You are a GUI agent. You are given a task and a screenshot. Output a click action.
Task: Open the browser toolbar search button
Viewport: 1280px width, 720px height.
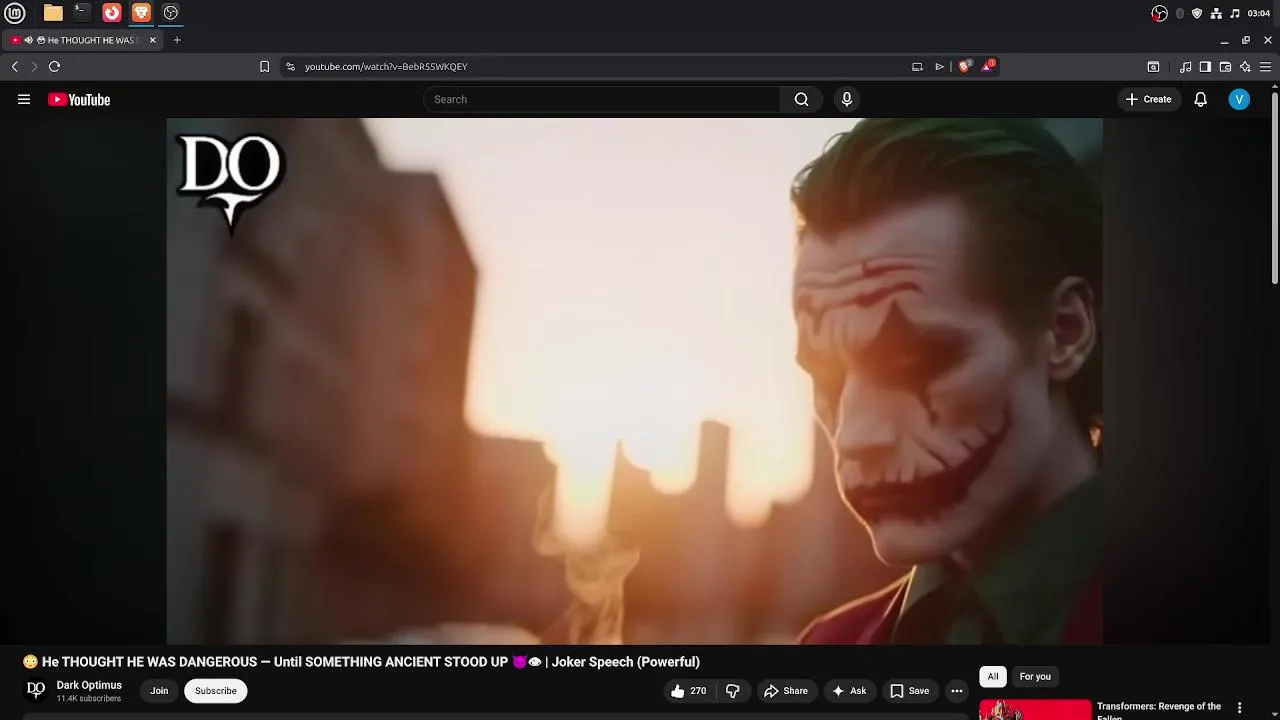click(x=1153, y=67)
